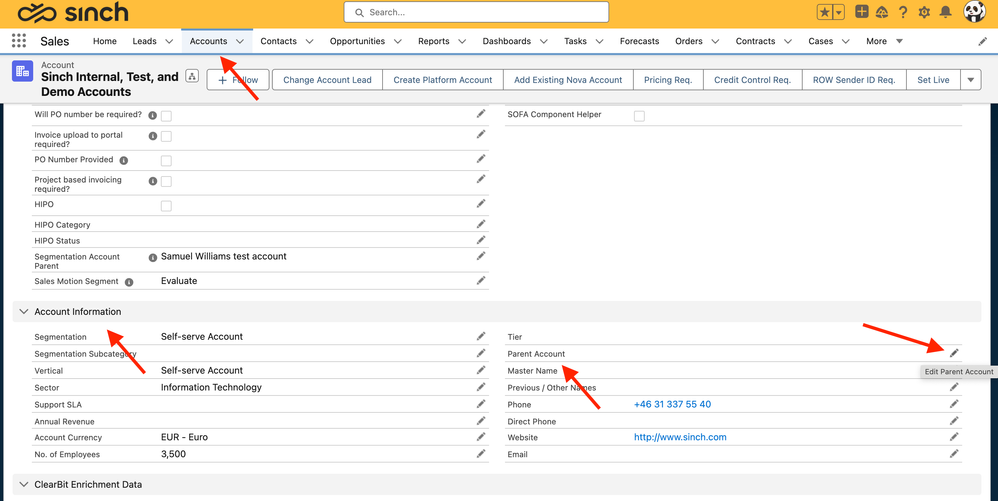Open Leads tab dropdown chevron
This screenshot has width=998, height=501.
(x=169, y=41)
